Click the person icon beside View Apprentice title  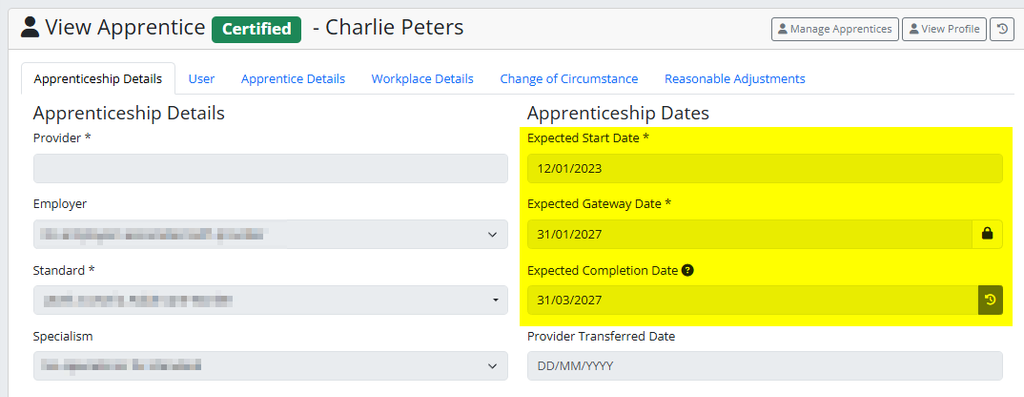(x=30, y=27)
